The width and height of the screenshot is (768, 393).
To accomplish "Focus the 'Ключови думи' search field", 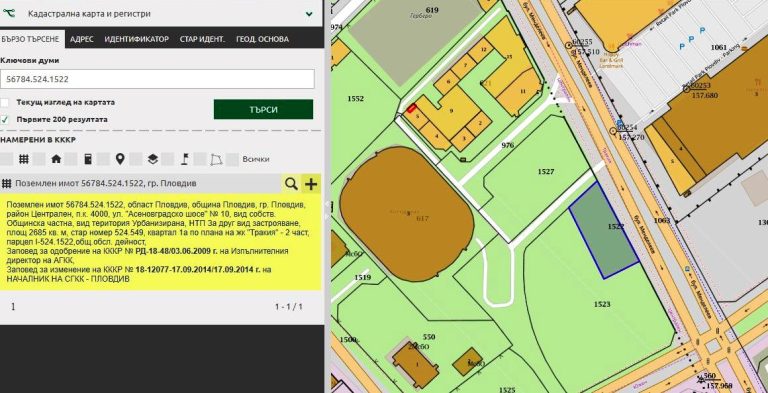I will [x=157, y=79].
